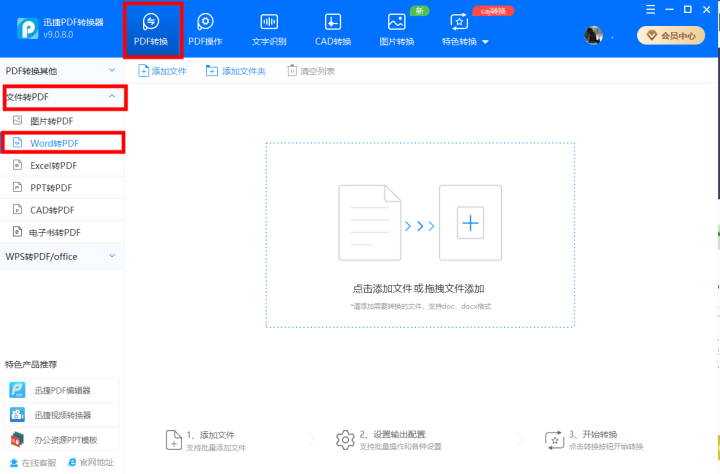Screen dimensions: 720x474
Task: Click the step 2 settings gear icon
Action: (345, 440)
